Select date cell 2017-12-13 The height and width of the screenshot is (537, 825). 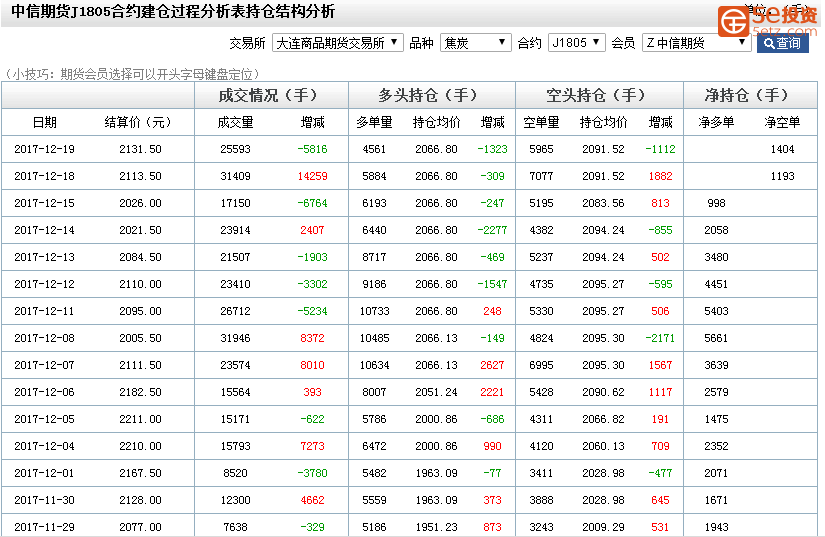(x=44, y=257)
